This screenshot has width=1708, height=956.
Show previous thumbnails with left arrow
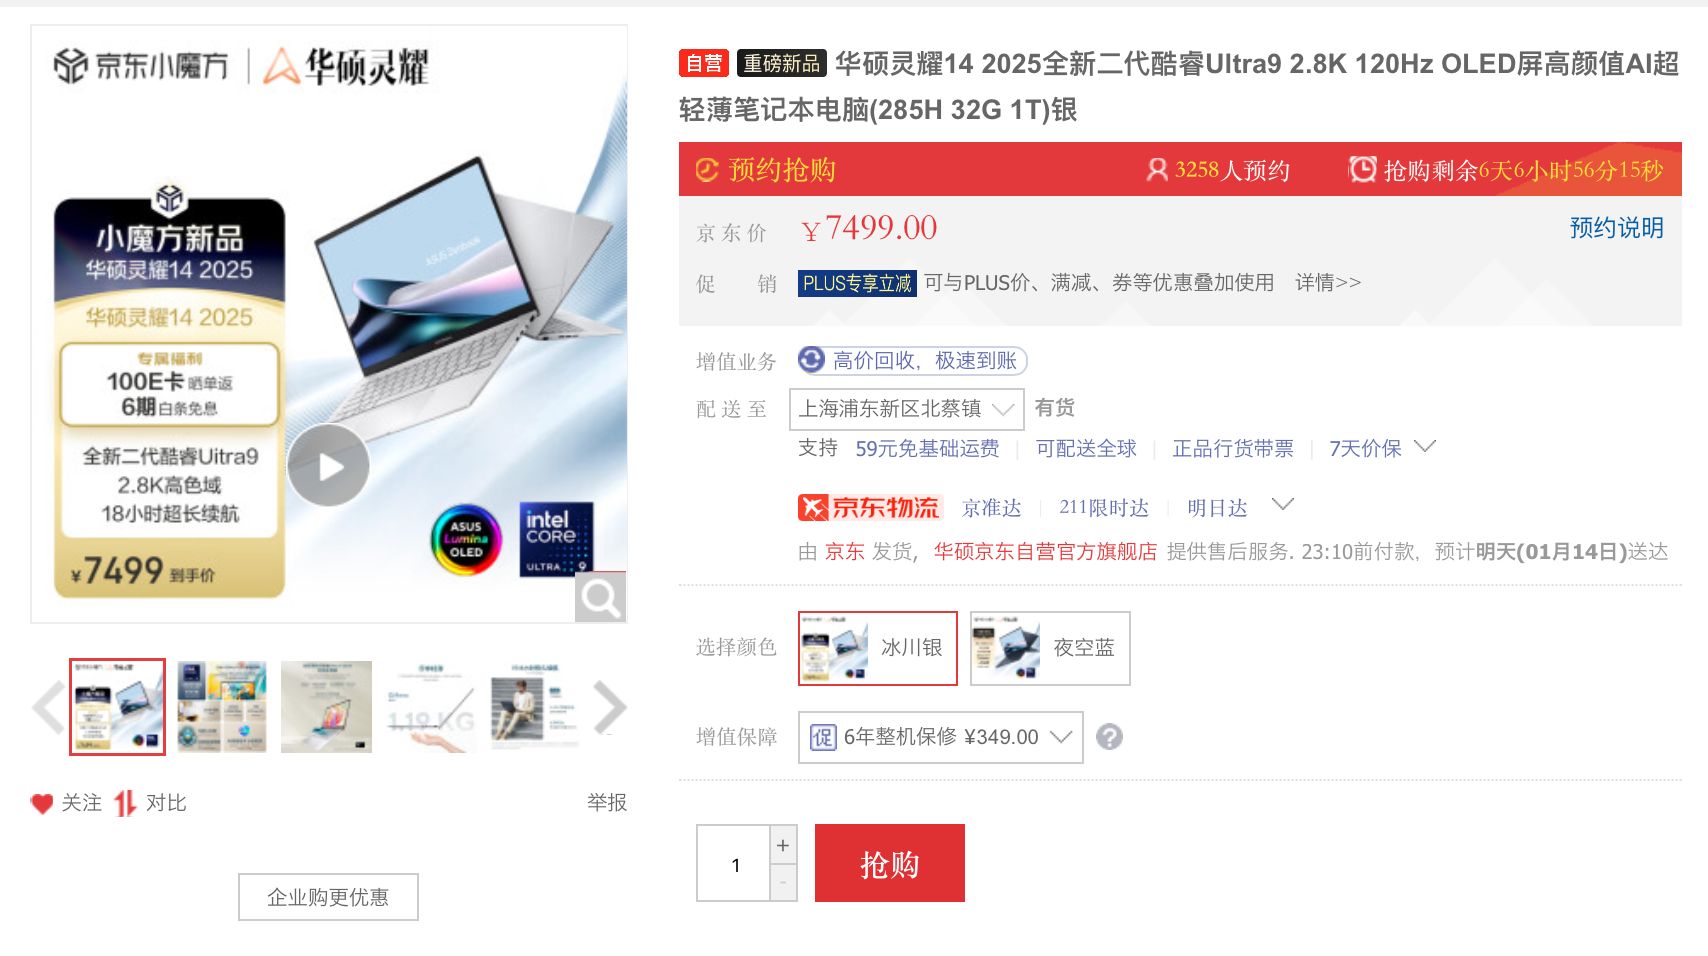tap(48, 707)
